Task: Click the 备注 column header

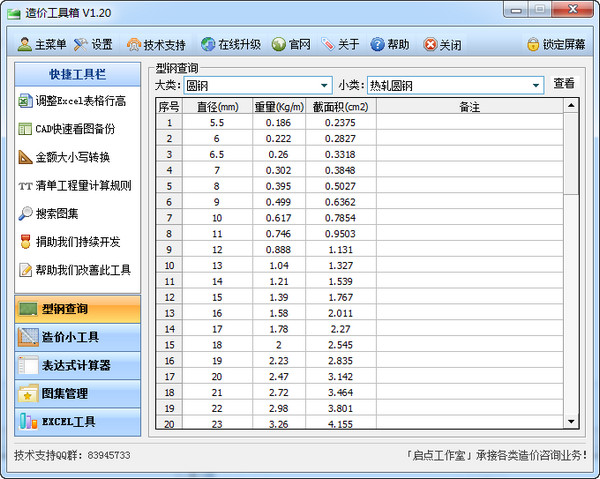Action: [x=470, y=106]
